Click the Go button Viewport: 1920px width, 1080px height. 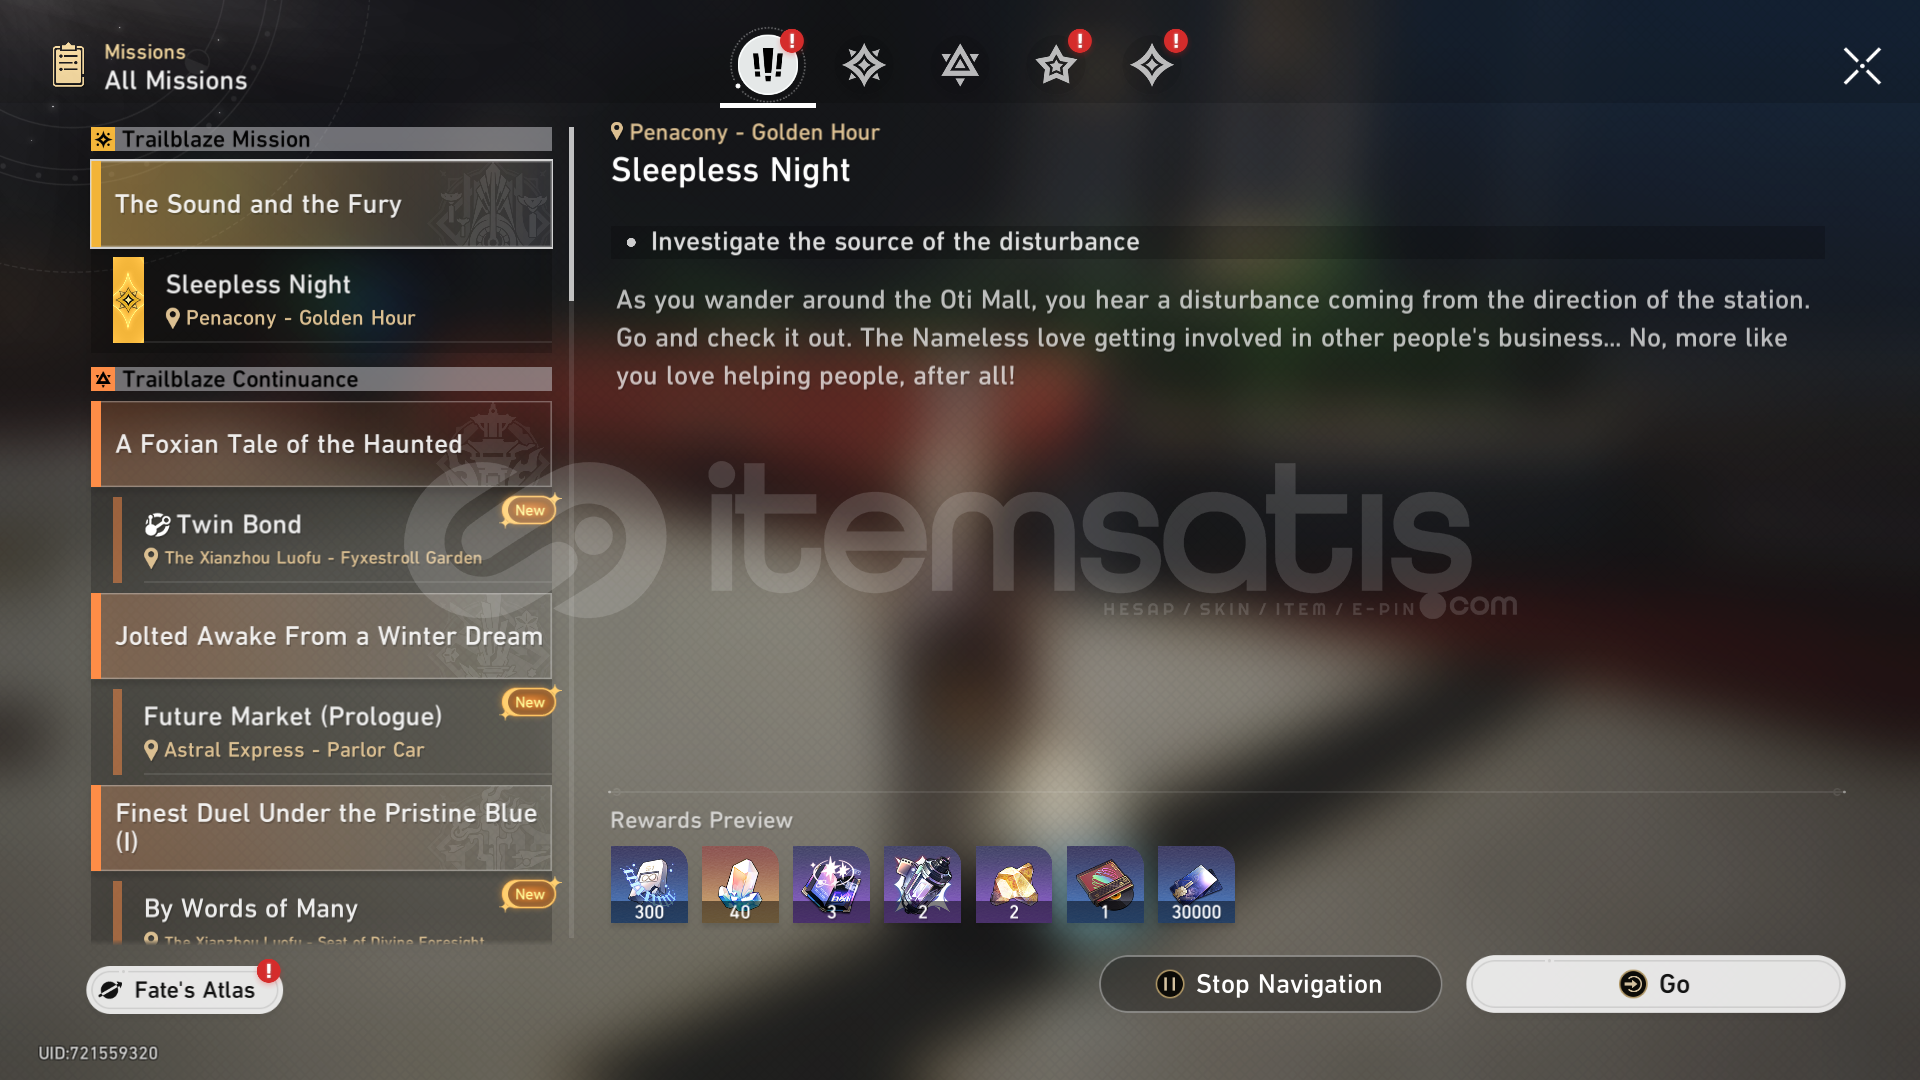coord(1655,984)
